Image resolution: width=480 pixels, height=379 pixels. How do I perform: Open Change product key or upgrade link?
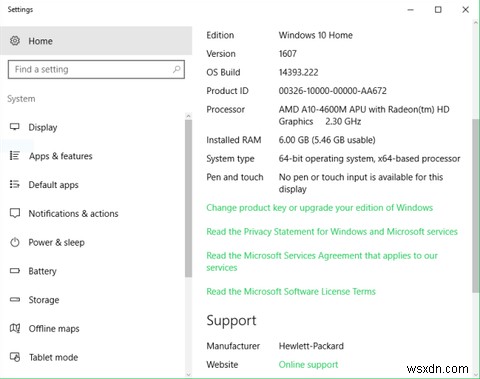click(x=319, y=208)
